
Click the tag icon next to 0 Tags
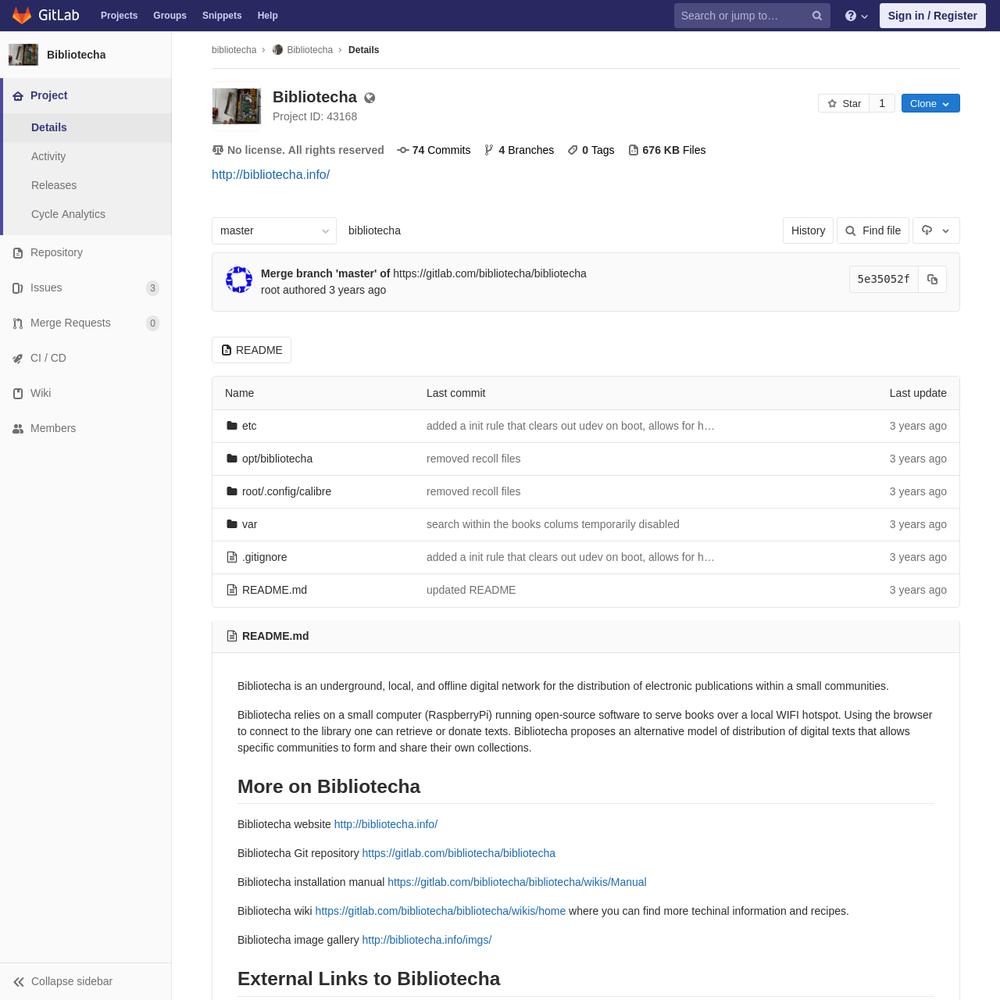click(x=573, y=151)
